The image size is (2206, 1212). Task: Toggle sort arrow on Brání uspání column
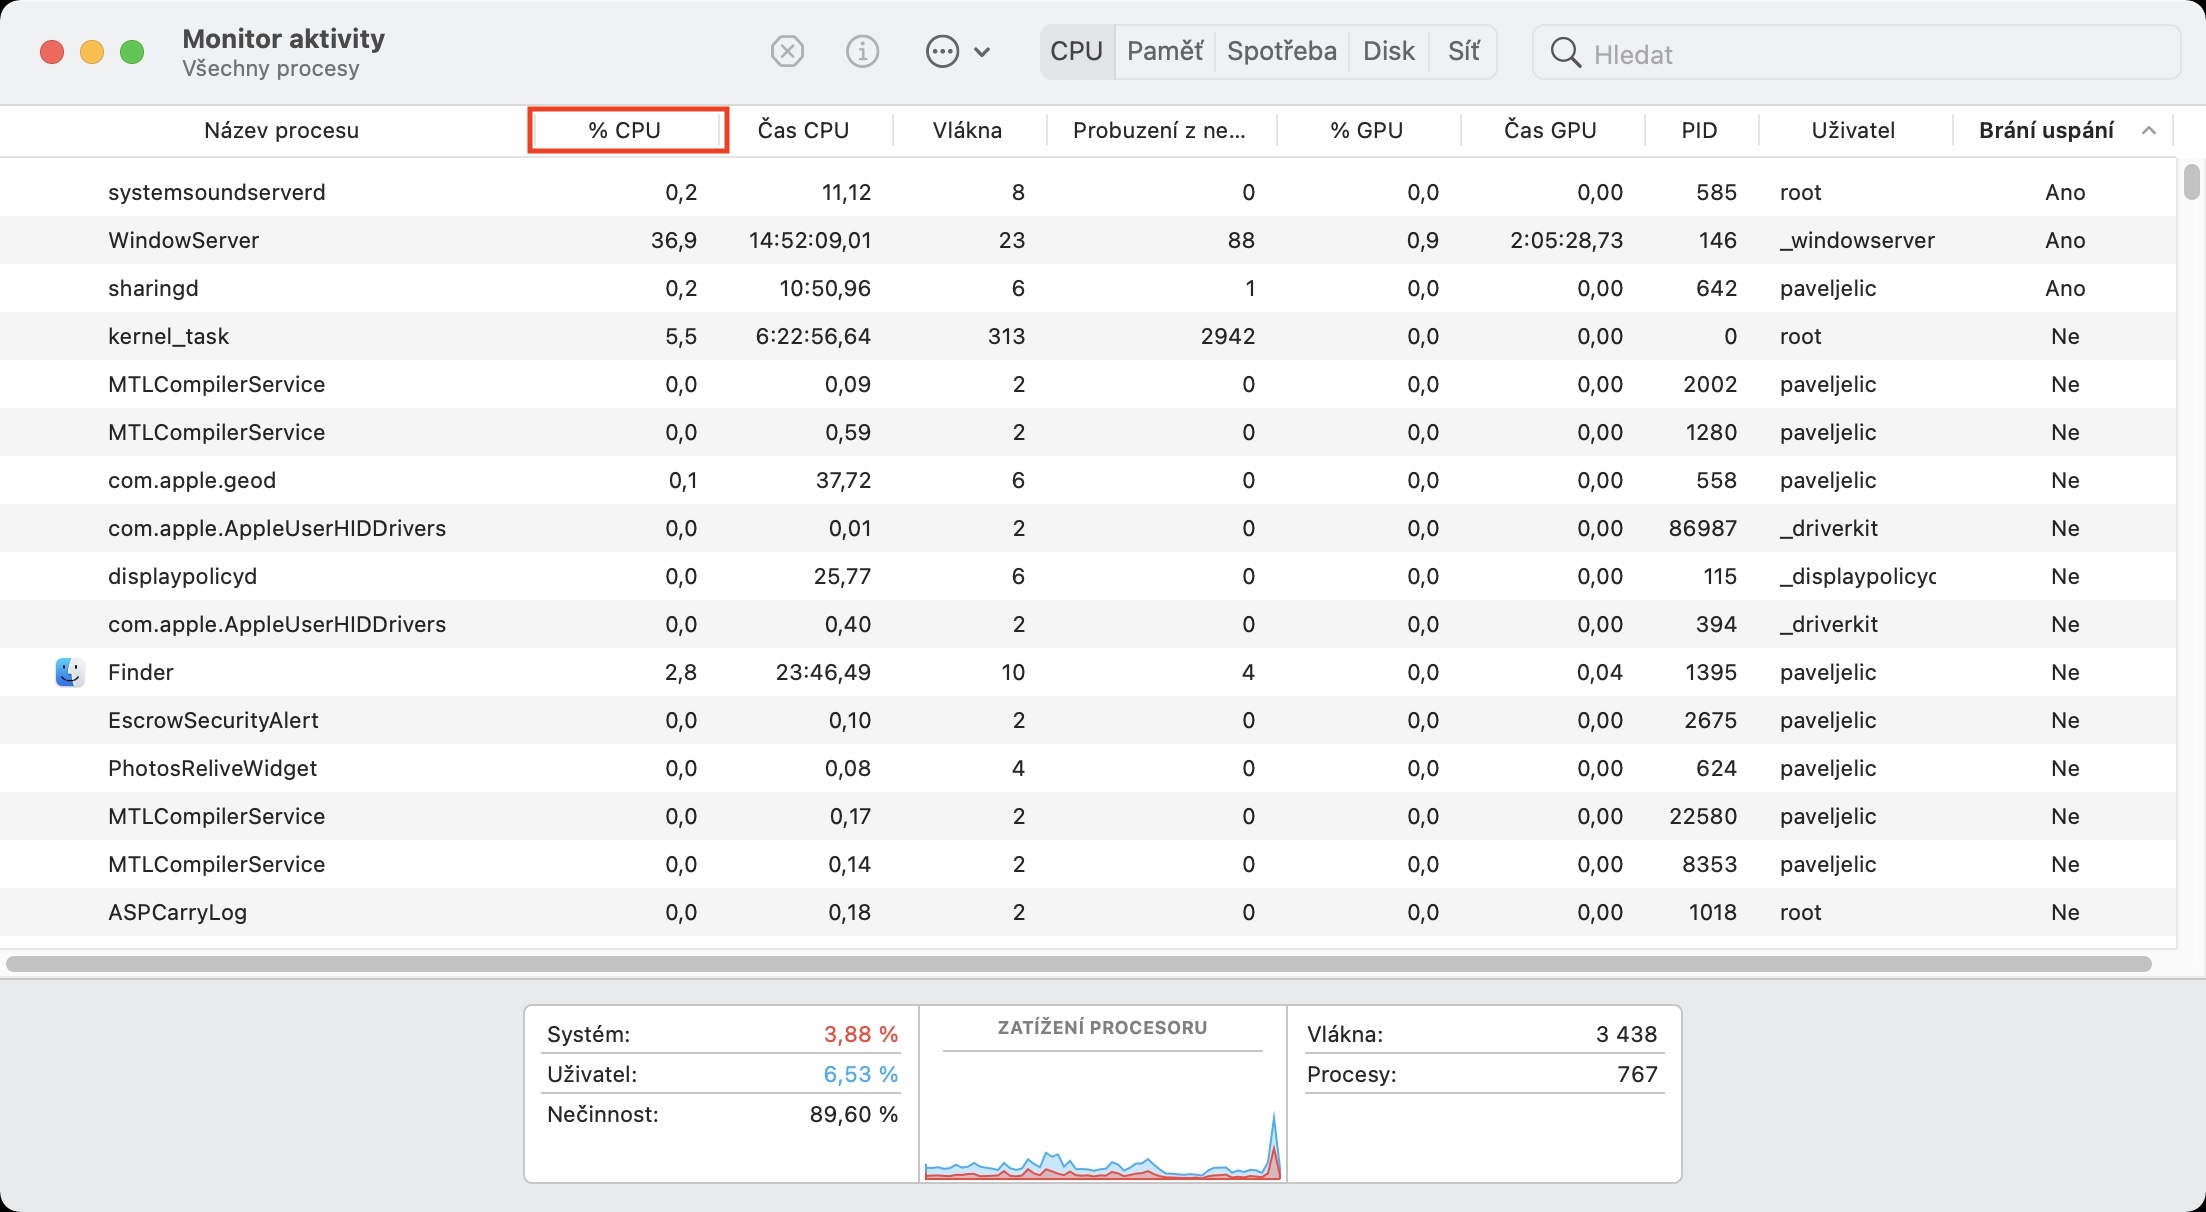2148,131
